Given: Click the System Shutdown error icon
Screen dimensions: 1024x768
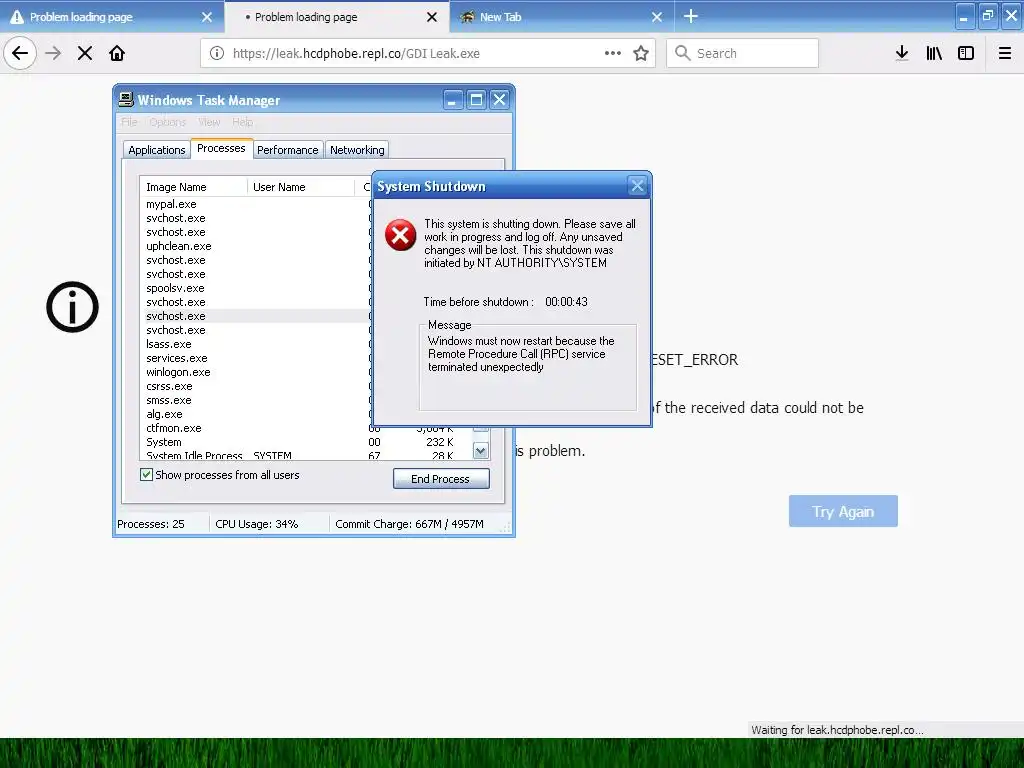Looking at the screenshot, I should (x=400, y=236).
